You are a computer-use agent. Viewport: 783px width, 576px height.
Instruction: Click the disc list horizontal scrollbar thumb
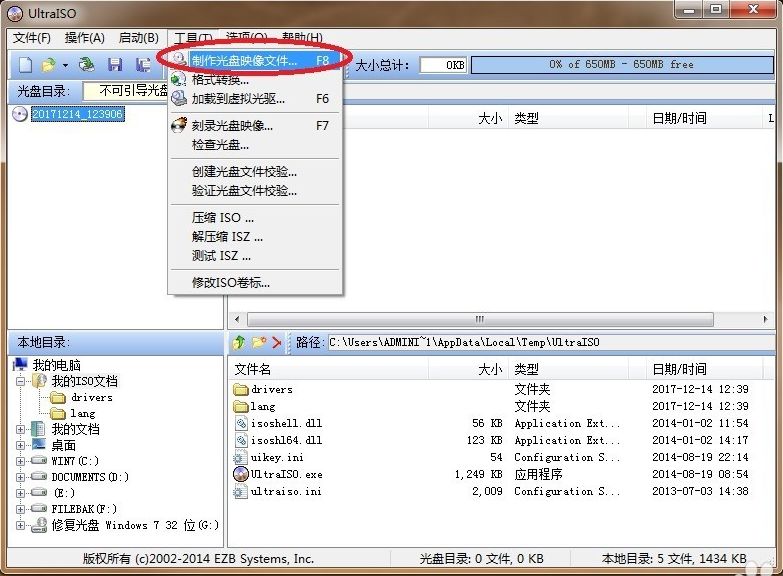tap(480, 319)
